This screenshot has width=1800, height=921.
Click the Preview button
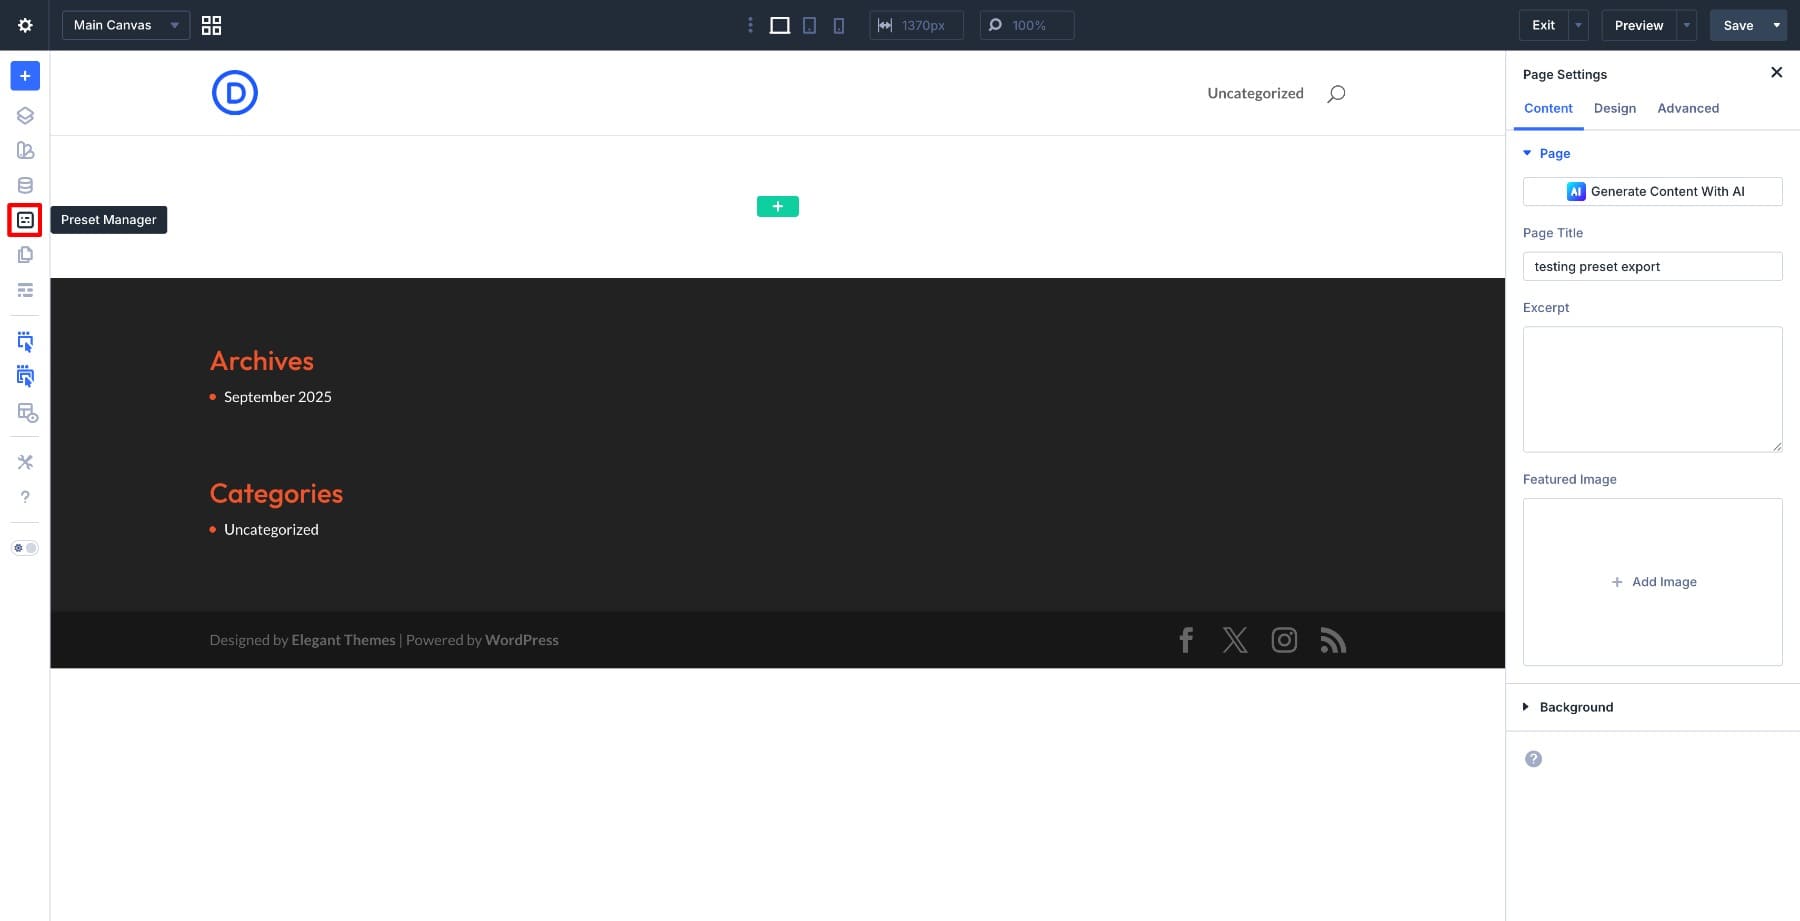pos(1638,25)
